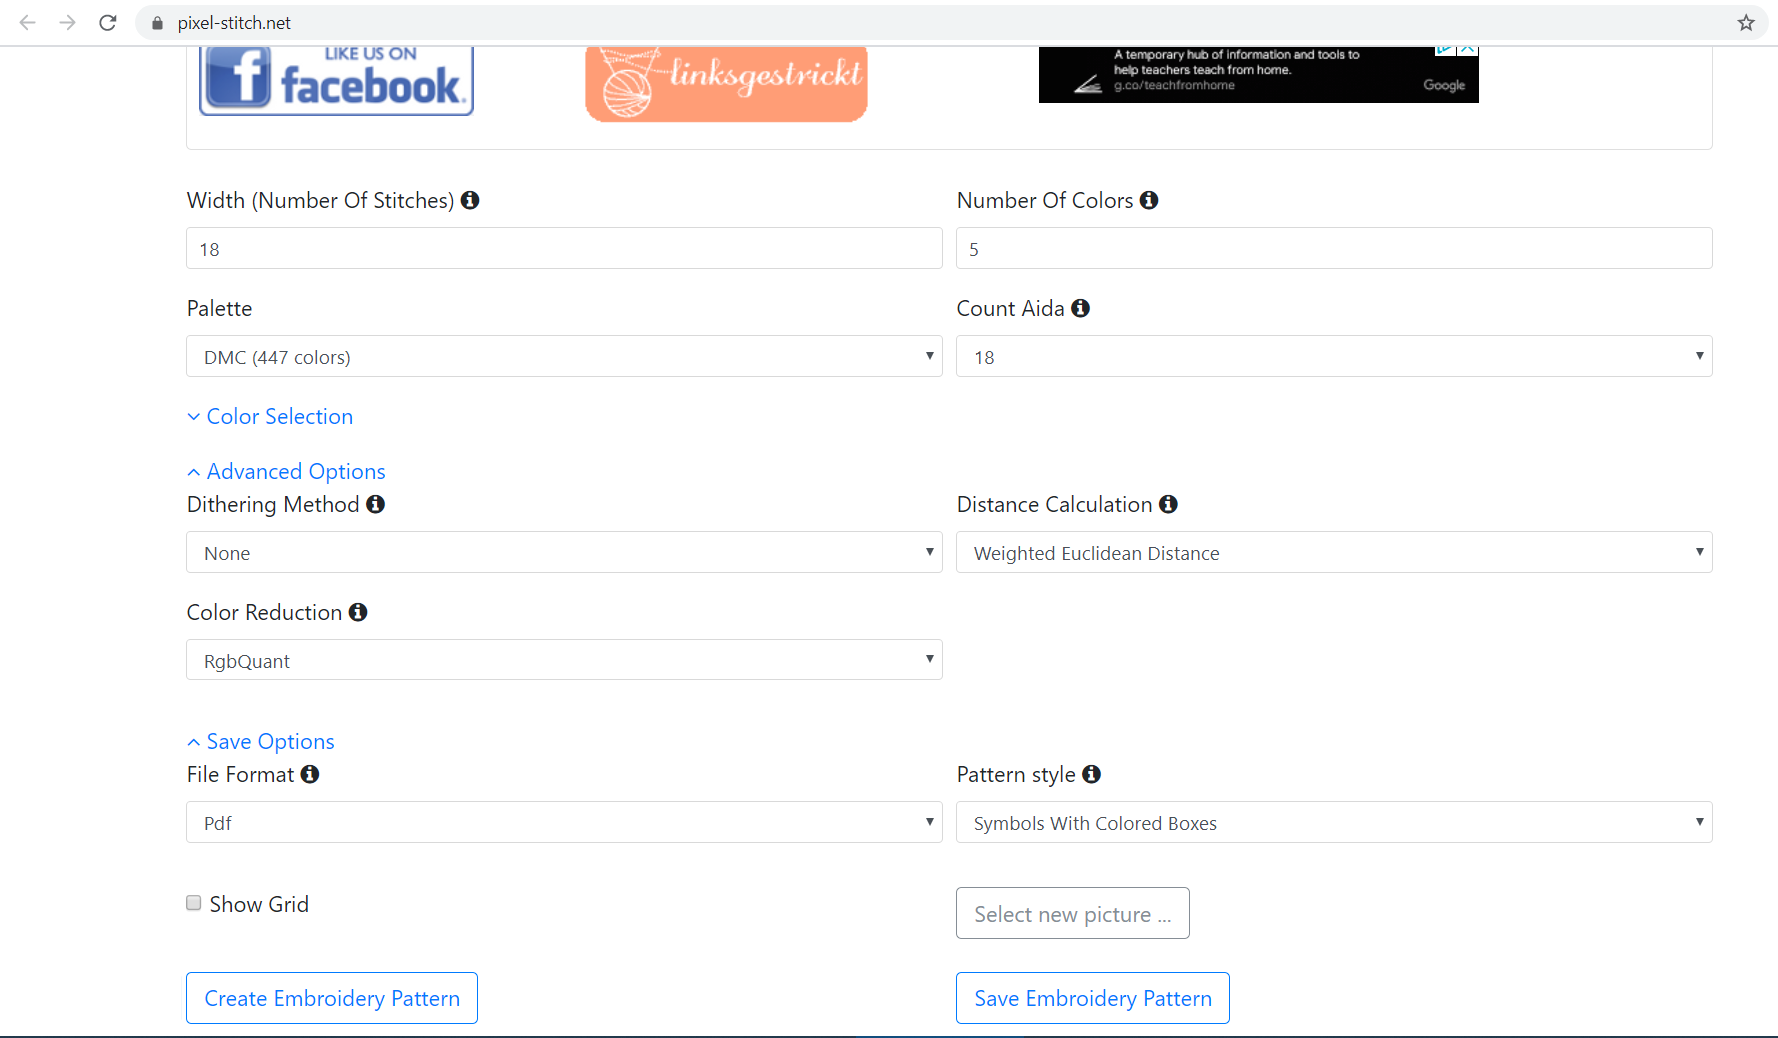Click Save Embroidery Pattern button
The height and width of the screenshot is (1038, 1778).
coord(1093,998)
